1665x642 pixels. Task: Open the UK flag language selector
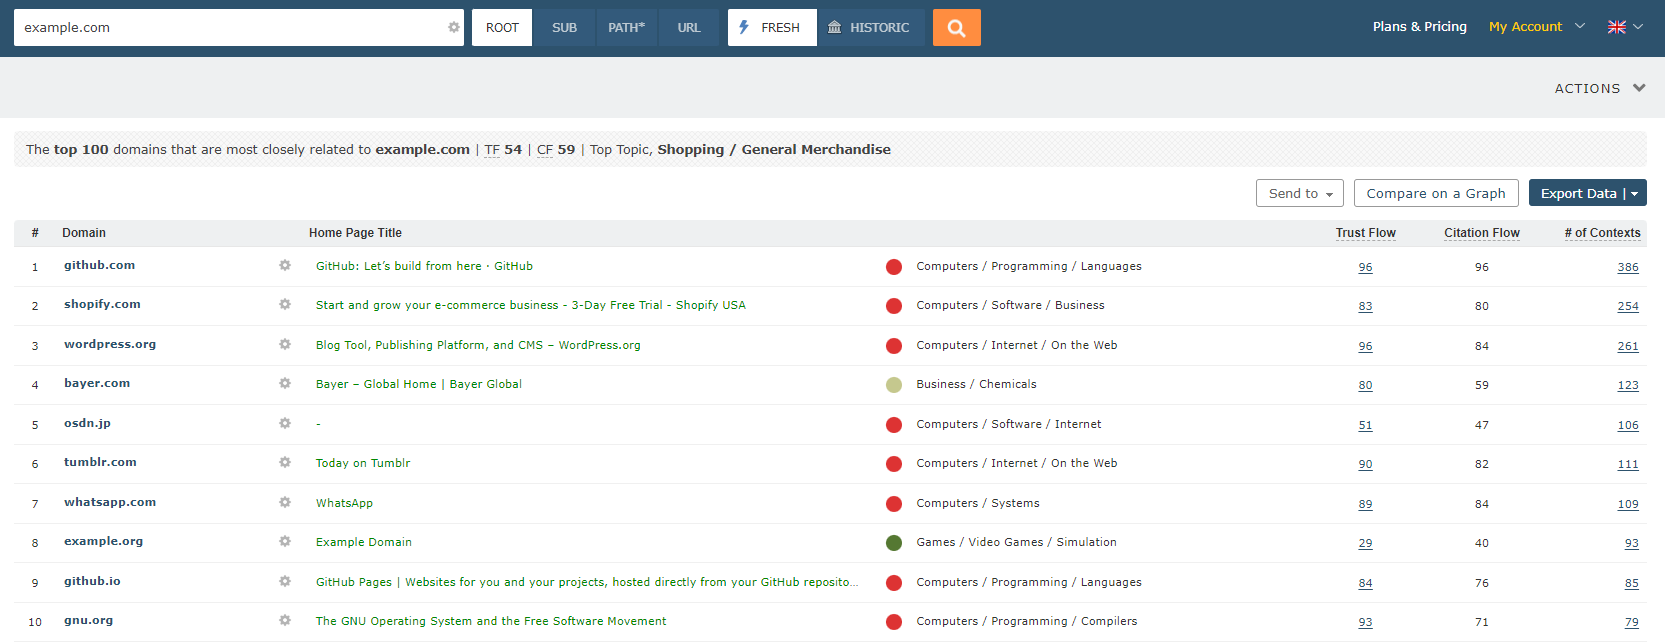[x=1624, y=27]
